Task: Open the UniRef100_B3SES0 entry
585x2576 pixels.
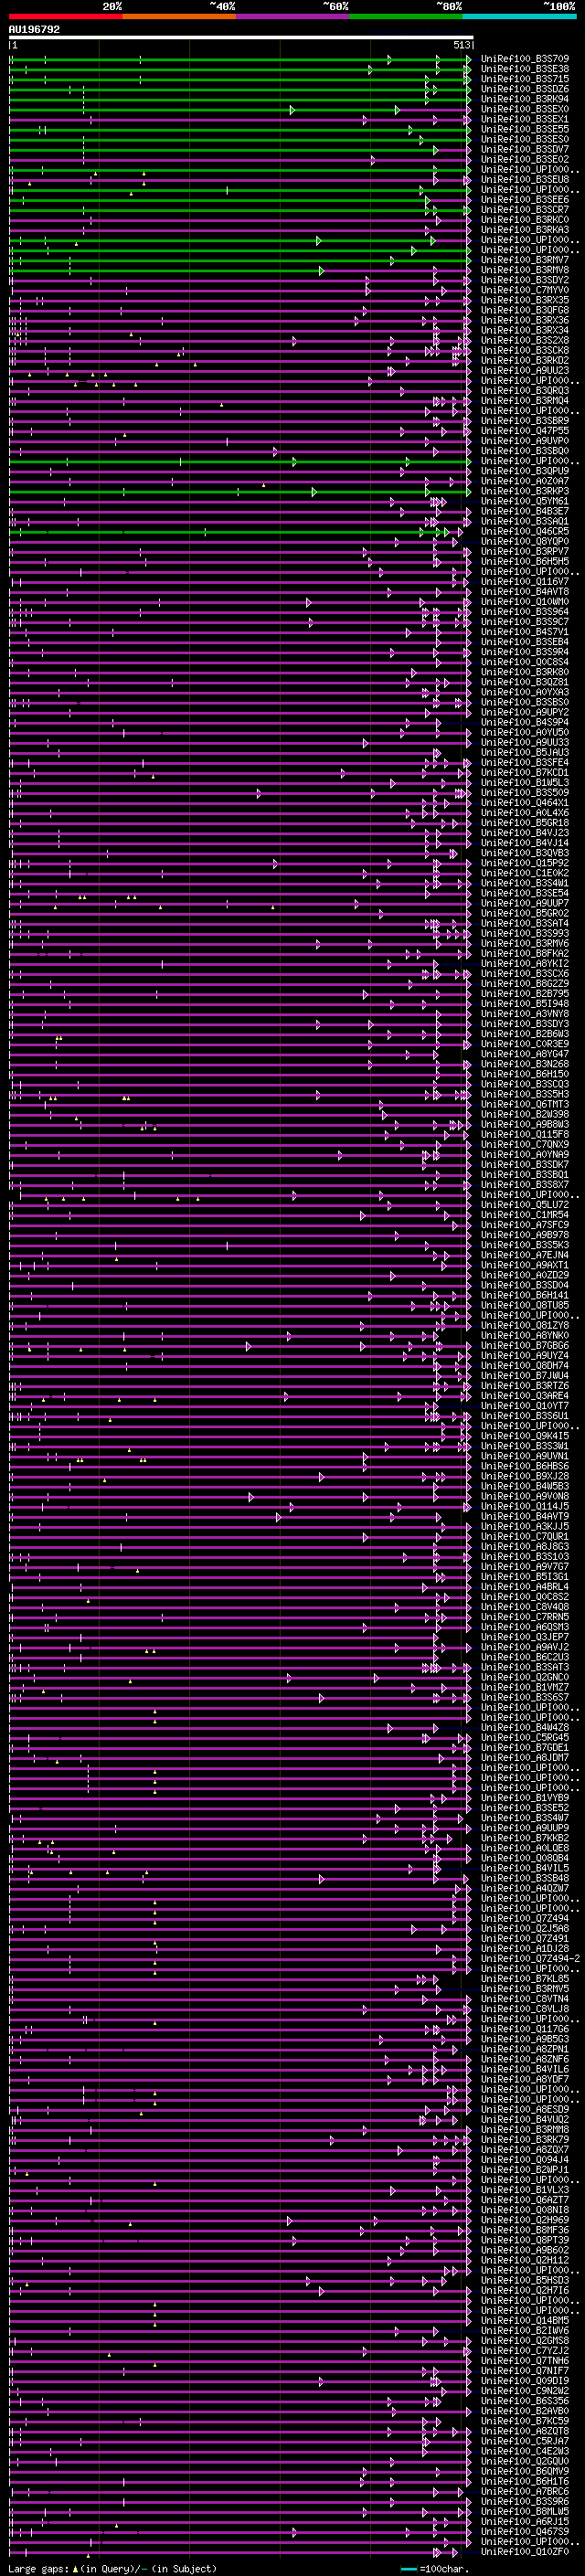Action: pyautogui.click(x=525, y=139)
